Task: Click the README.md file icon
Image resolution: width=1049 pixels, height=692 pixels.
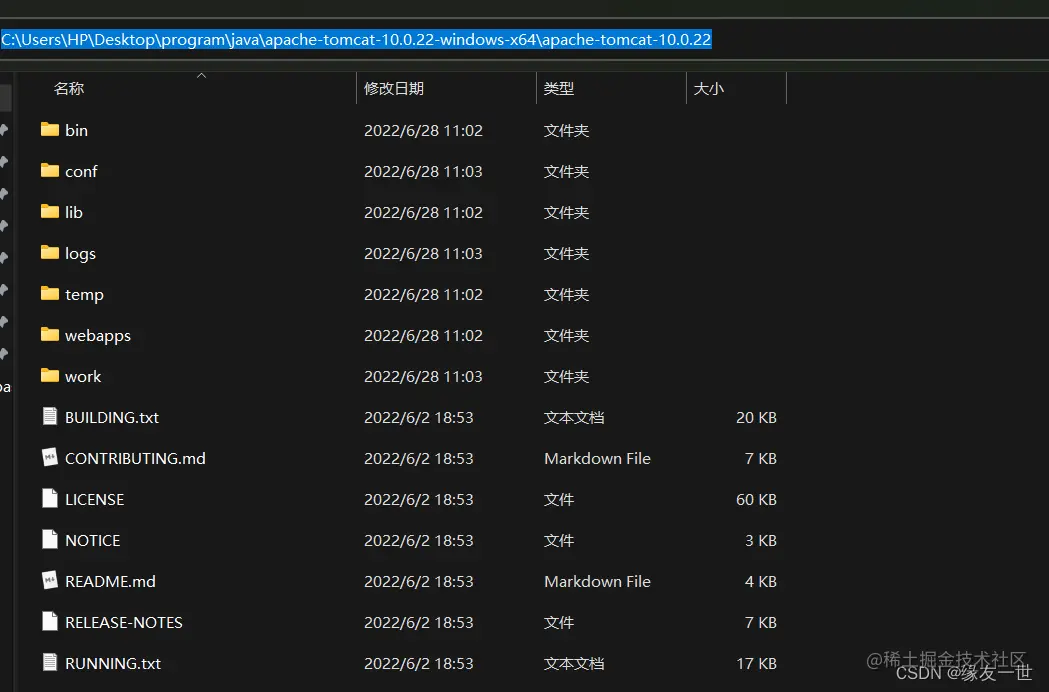Action: (50, 580)
